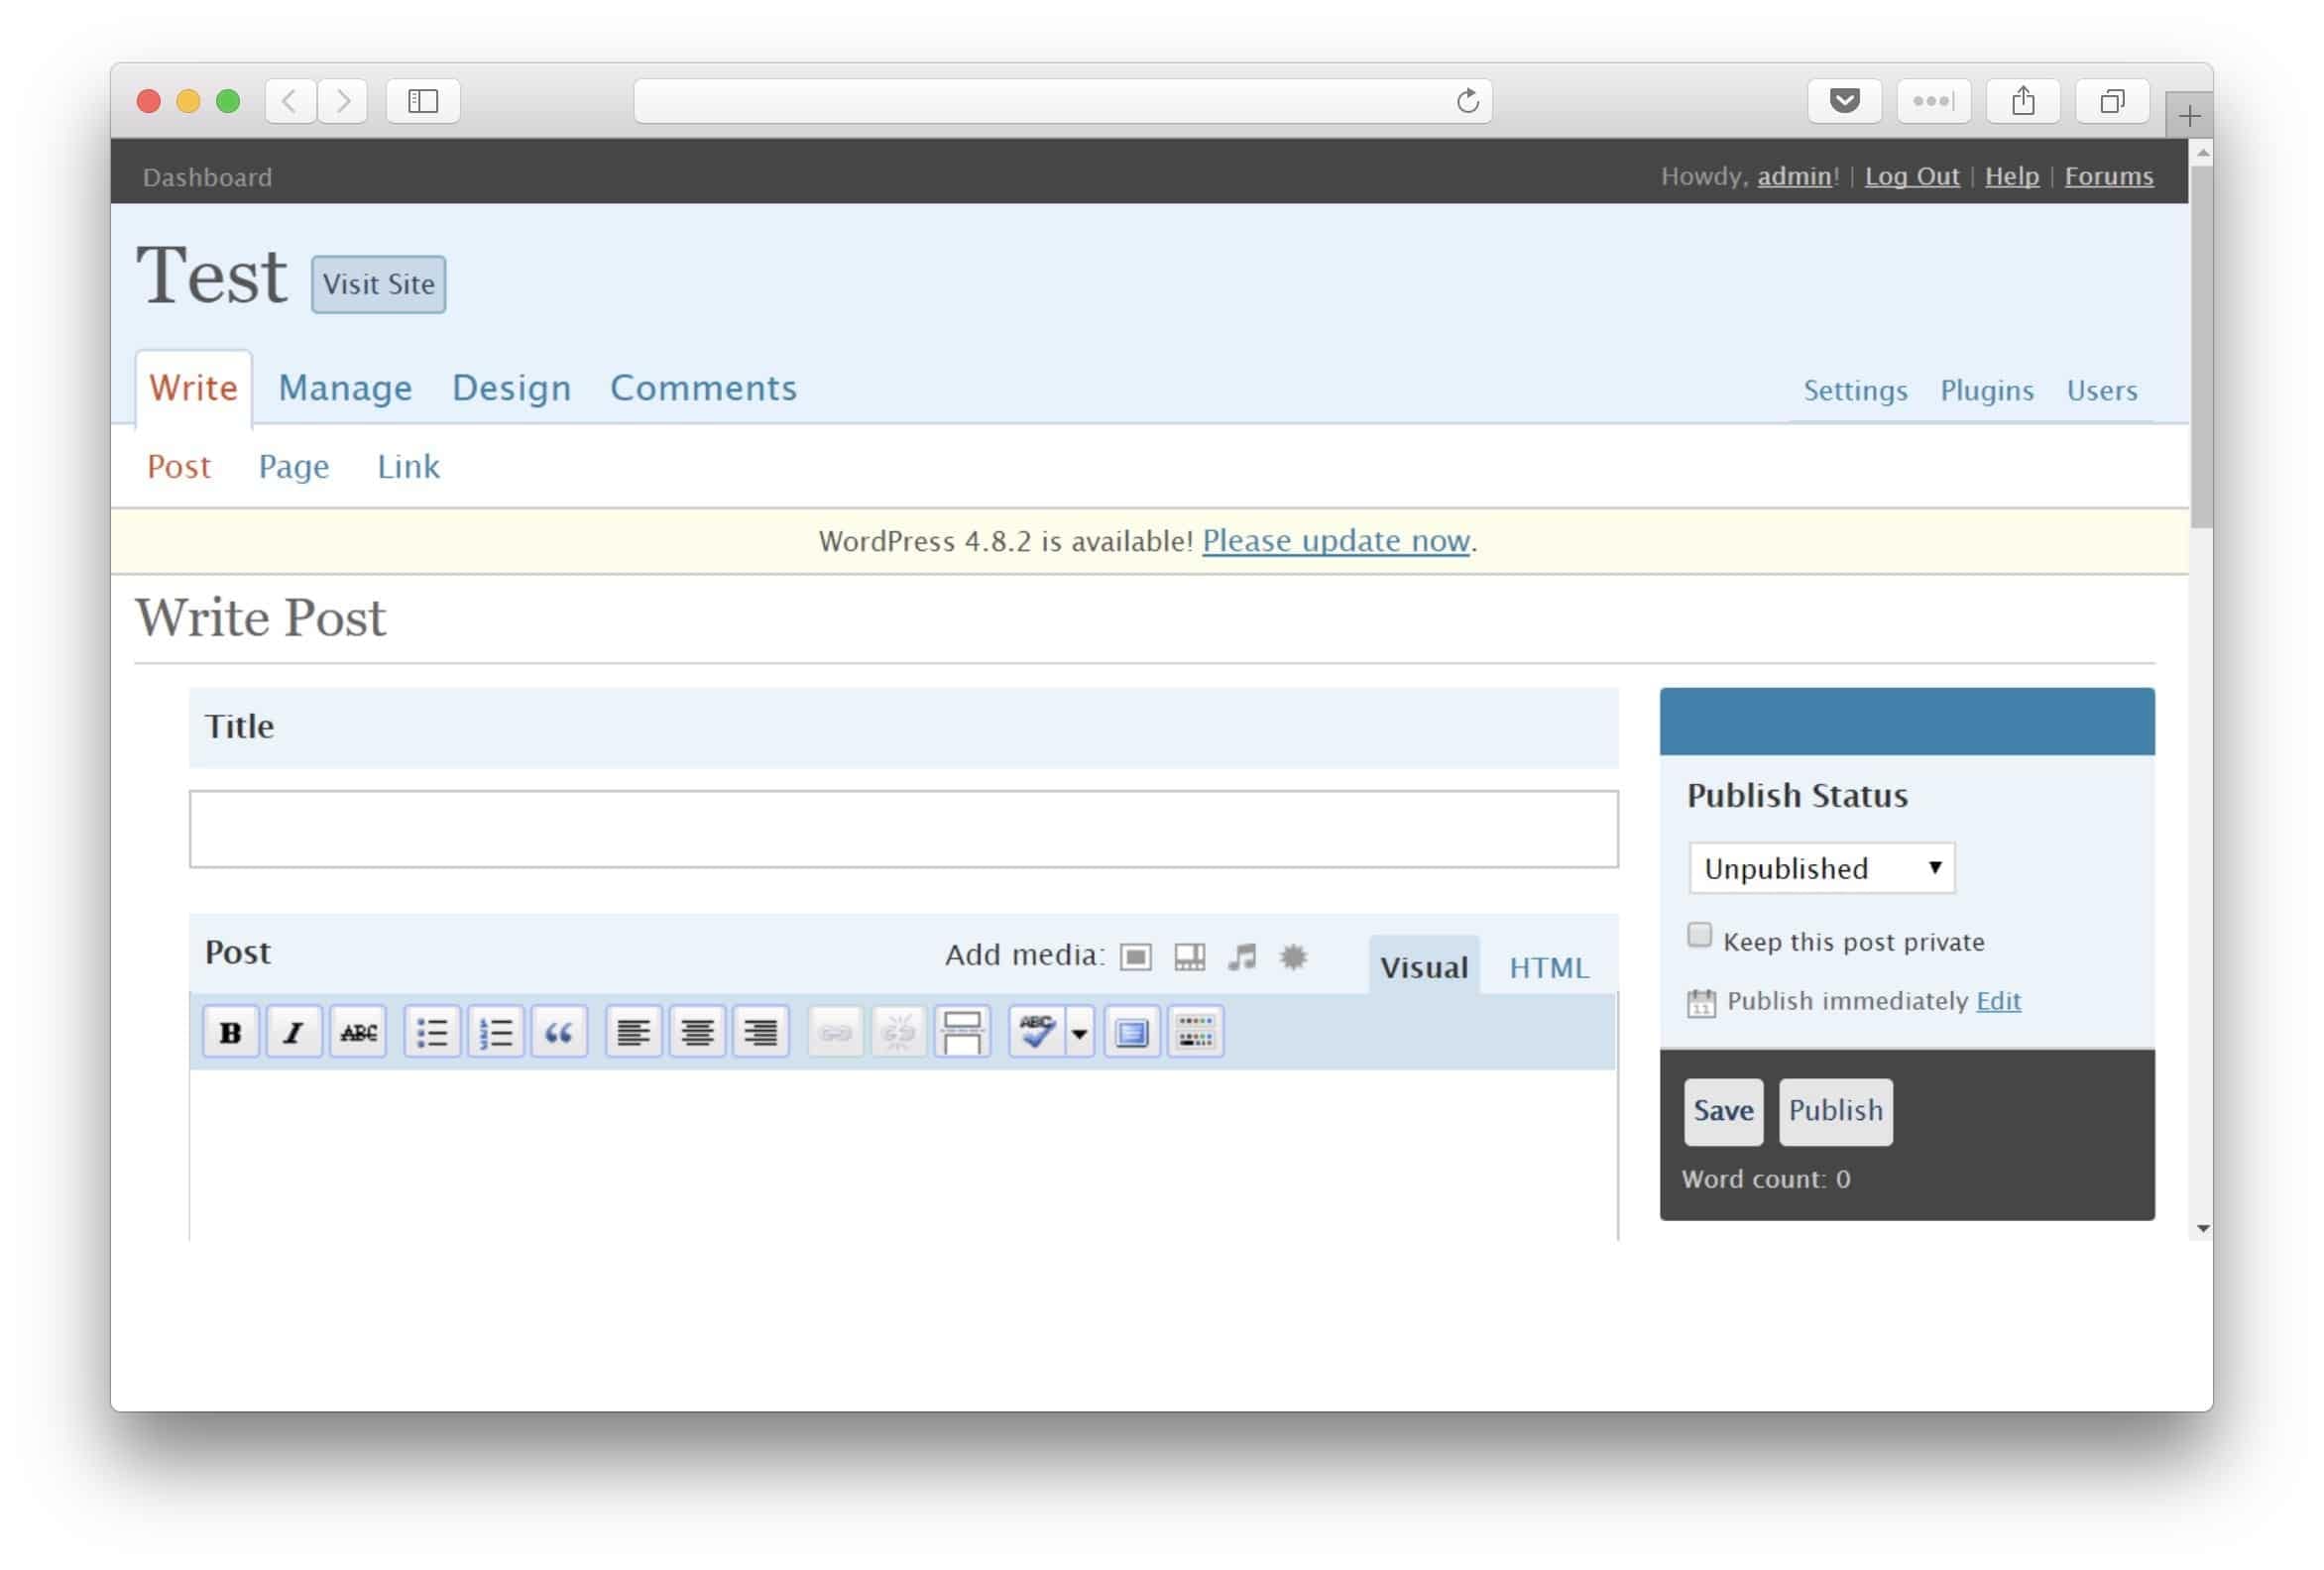Click the add audio music-note icon
The image size is (2324, 1570).
[1242, 957]
